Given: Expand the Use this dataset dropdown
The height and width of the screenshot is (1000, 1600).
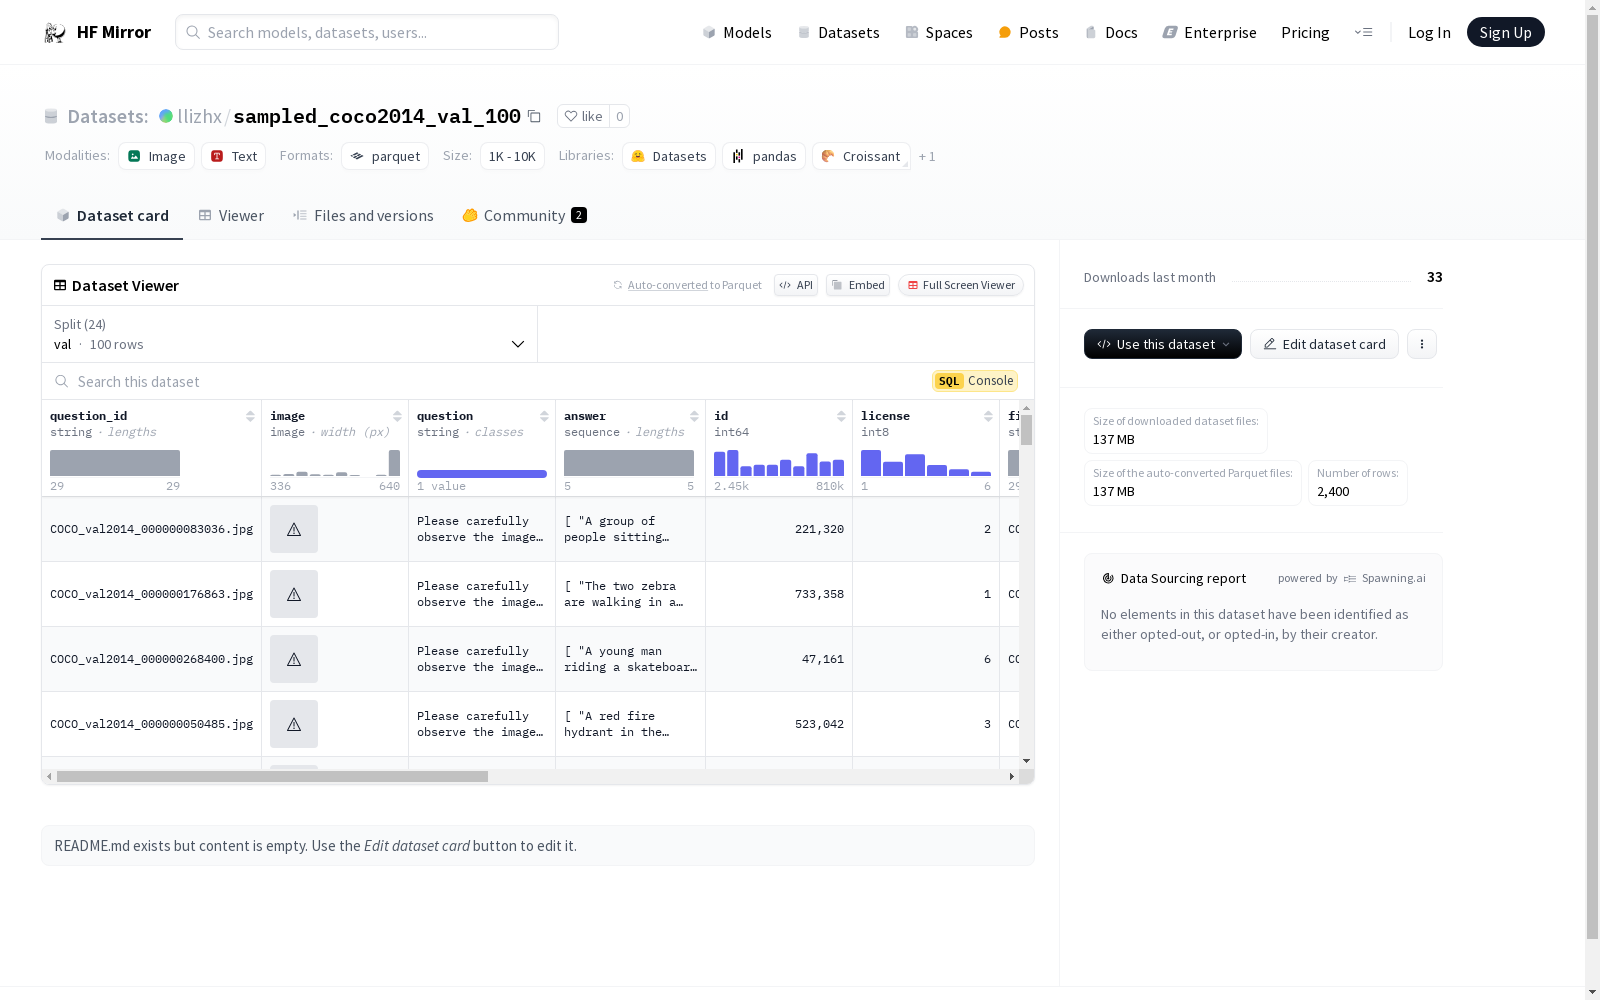Looking at the screenshot, I should click(1163, 344).
